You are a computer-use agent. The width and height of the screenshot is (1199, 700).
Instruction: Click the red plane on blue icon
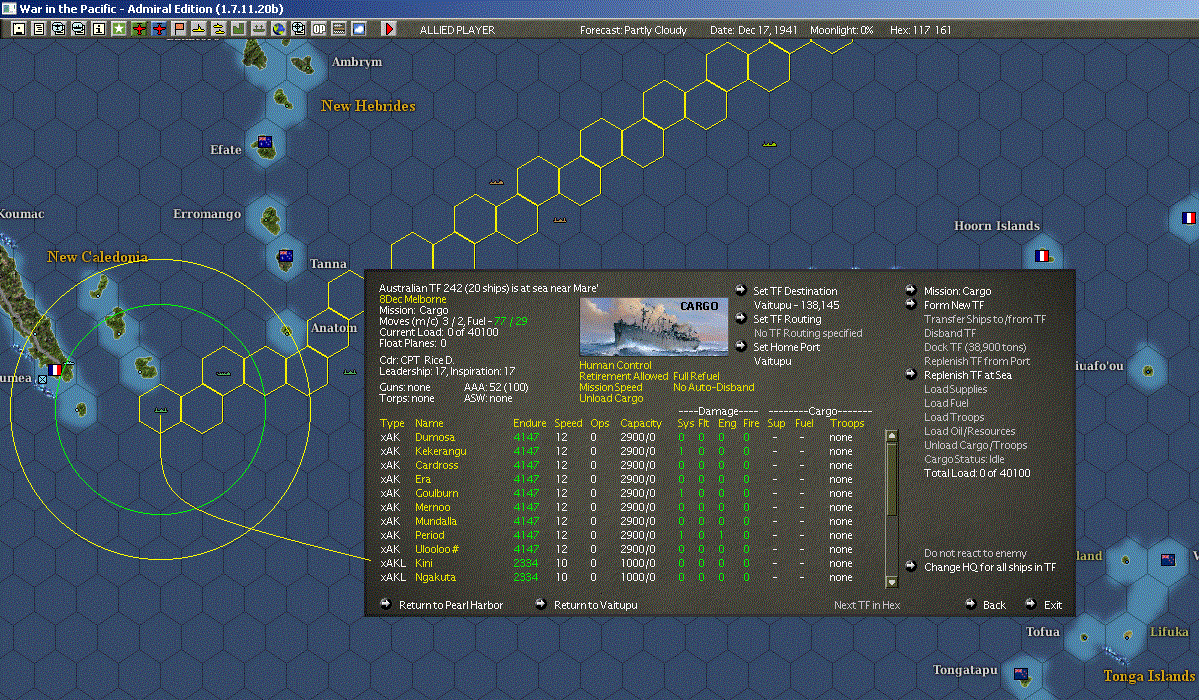(159, 29)
